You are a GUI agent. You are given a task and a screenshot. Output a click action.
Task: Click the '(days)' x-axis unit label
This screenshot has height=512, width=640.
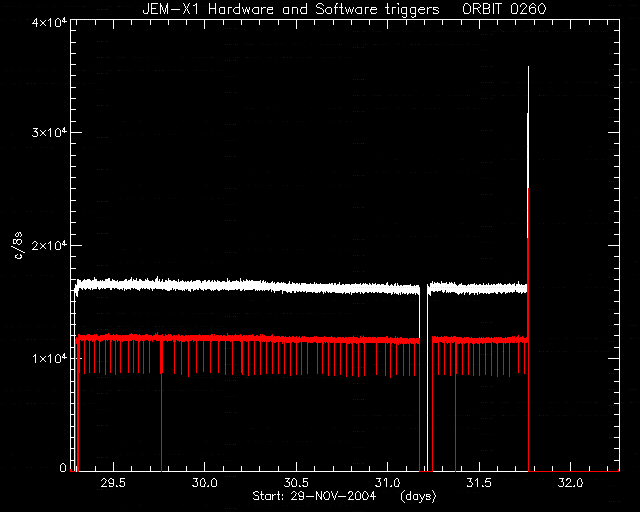click(418, 496)
